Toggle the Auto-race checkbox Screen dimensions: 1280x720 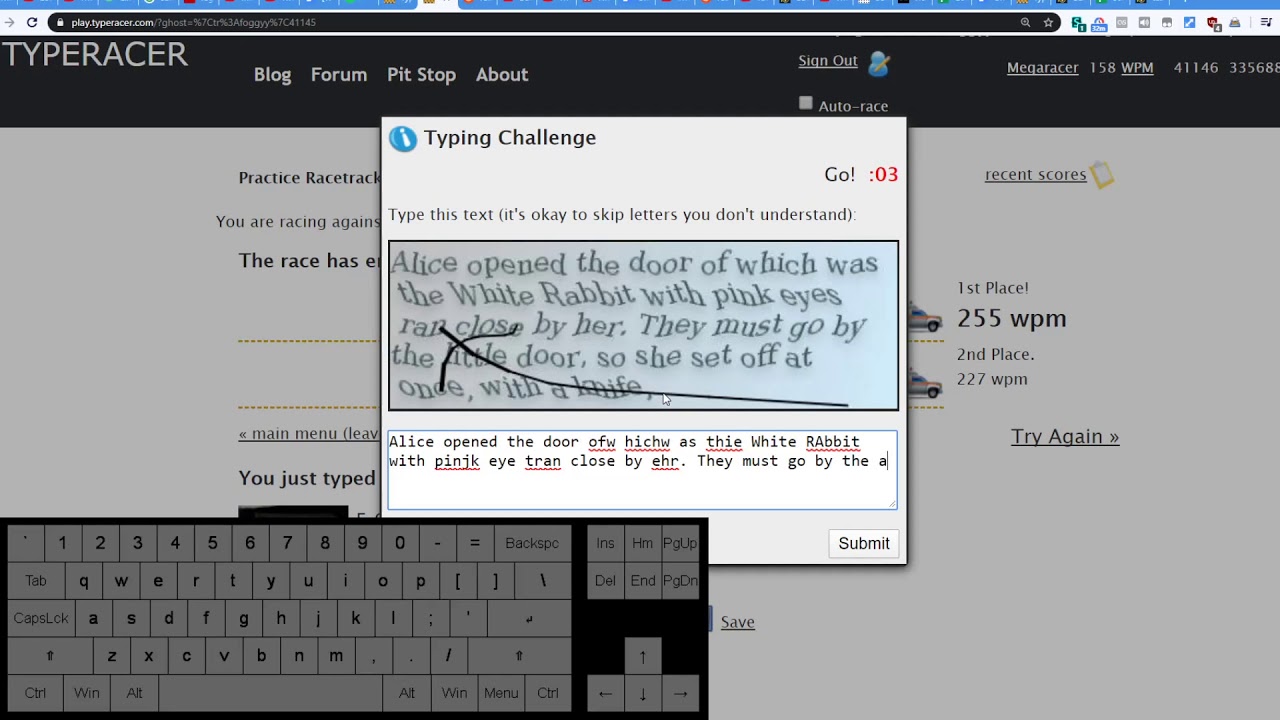click(806, 103)
